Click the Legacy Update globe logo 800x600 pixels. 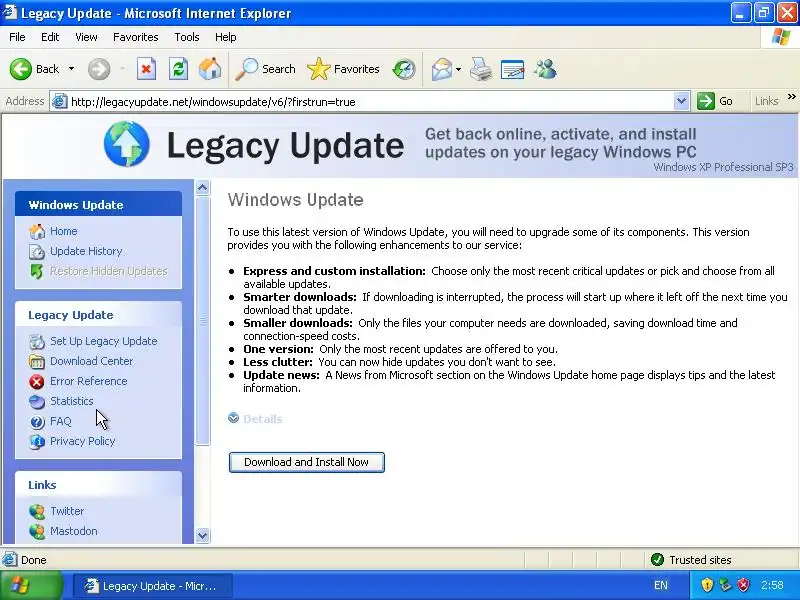[127, 144]
